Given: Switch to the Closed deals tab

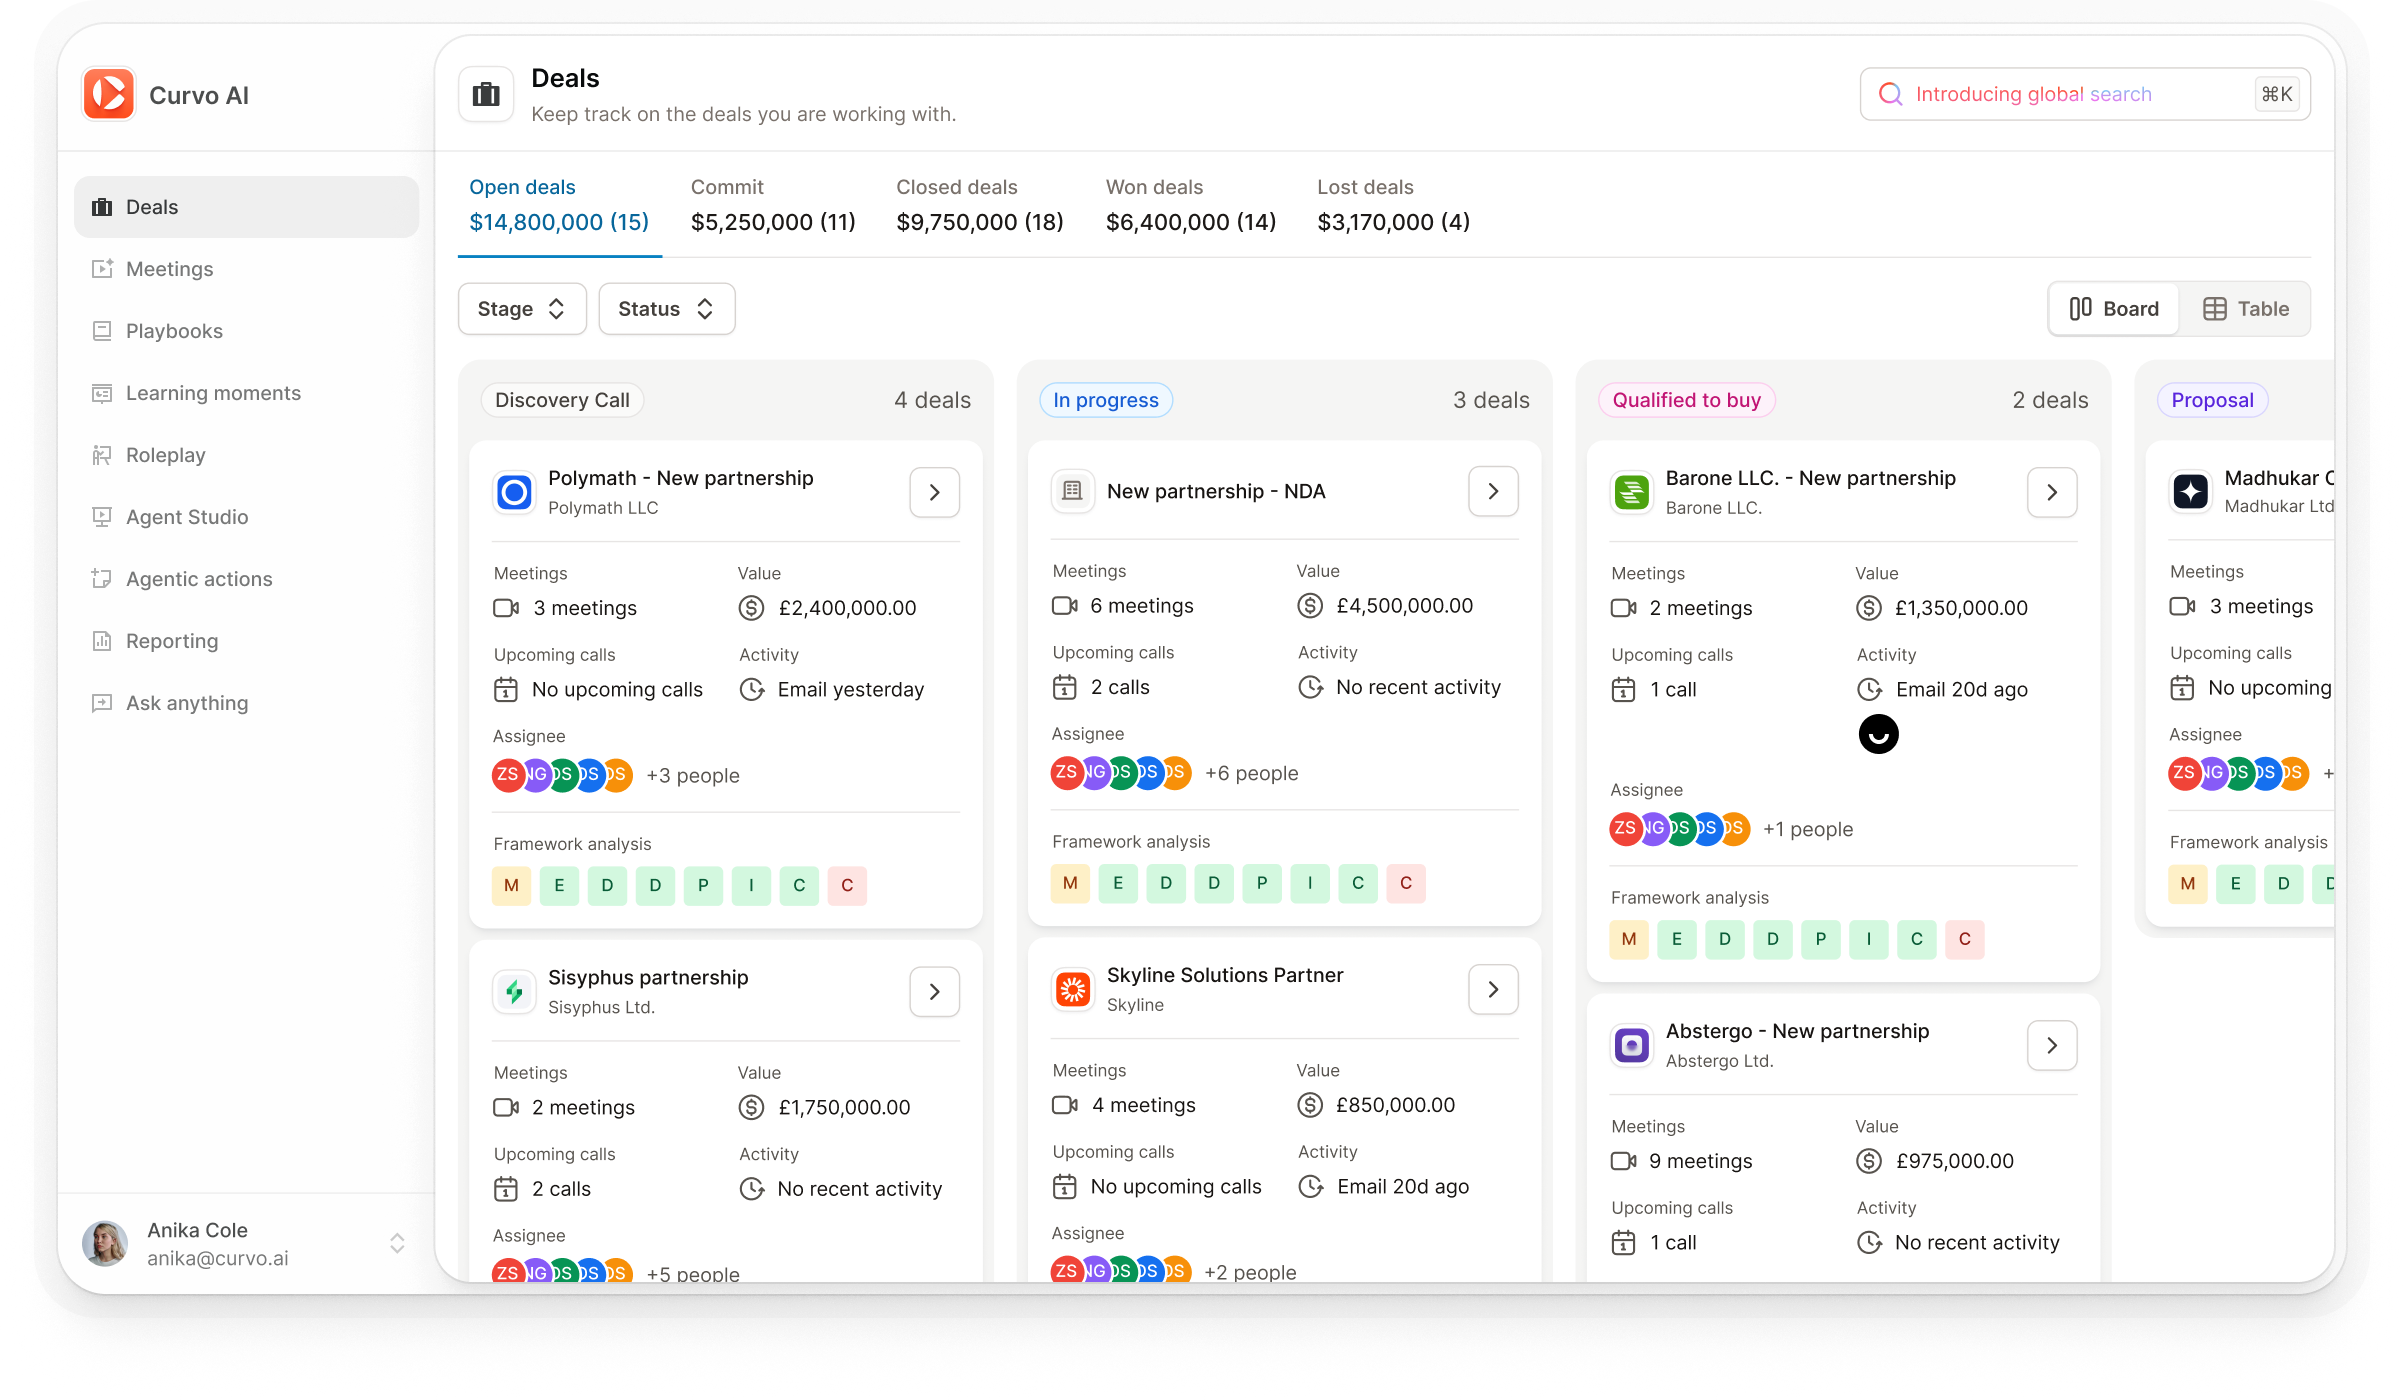Looking at the screenshot, I should coord(979,206).
